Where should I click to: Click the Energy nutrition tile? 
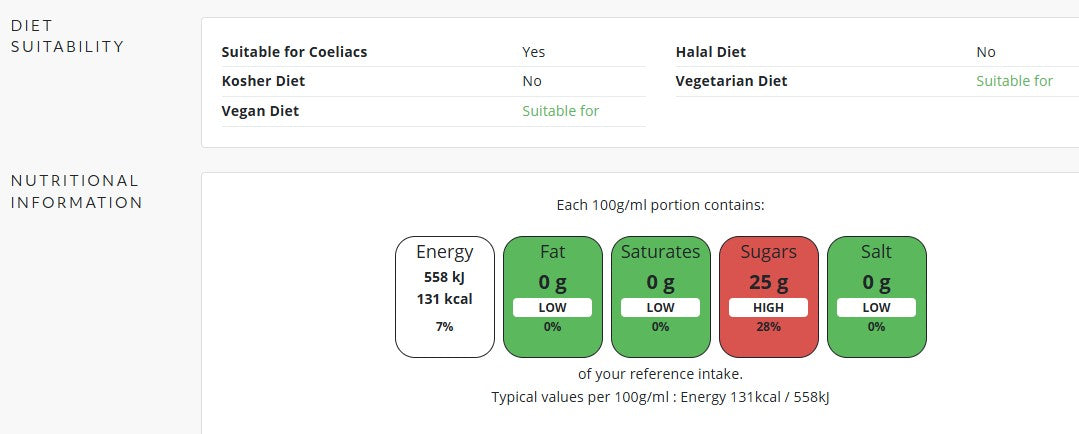coord(445,297)
